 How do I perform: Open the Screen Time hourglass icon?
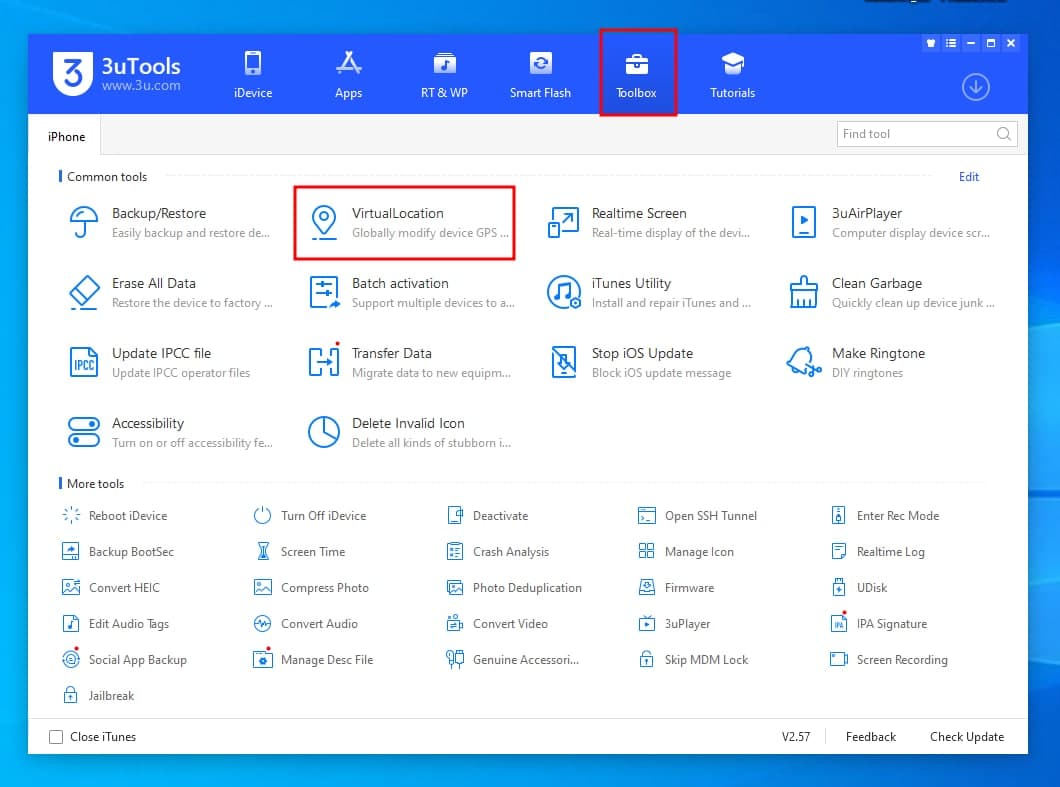(x=263, y=552)
